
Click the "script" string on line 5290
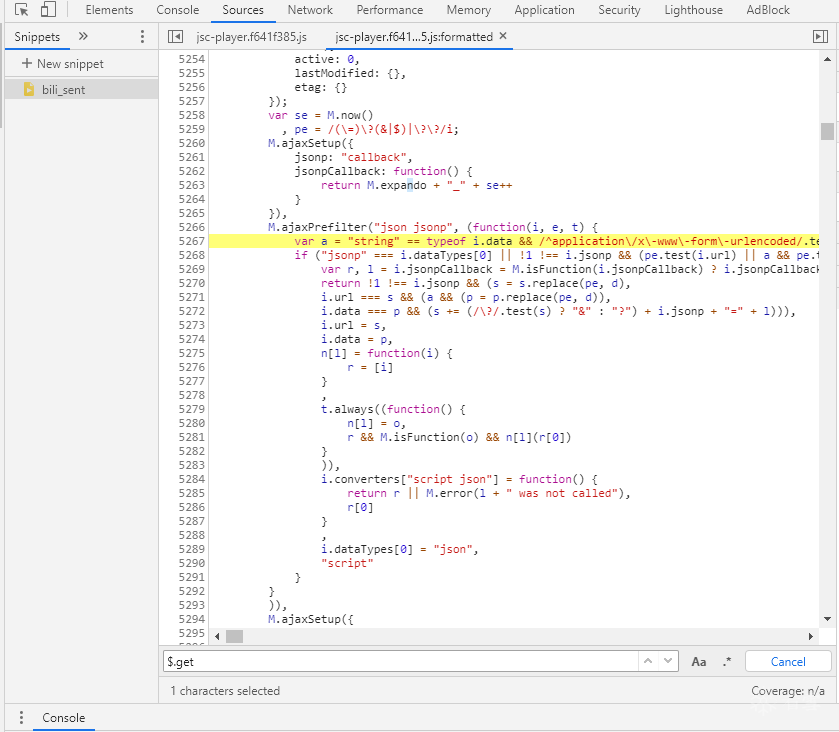(x=347, y=563)
